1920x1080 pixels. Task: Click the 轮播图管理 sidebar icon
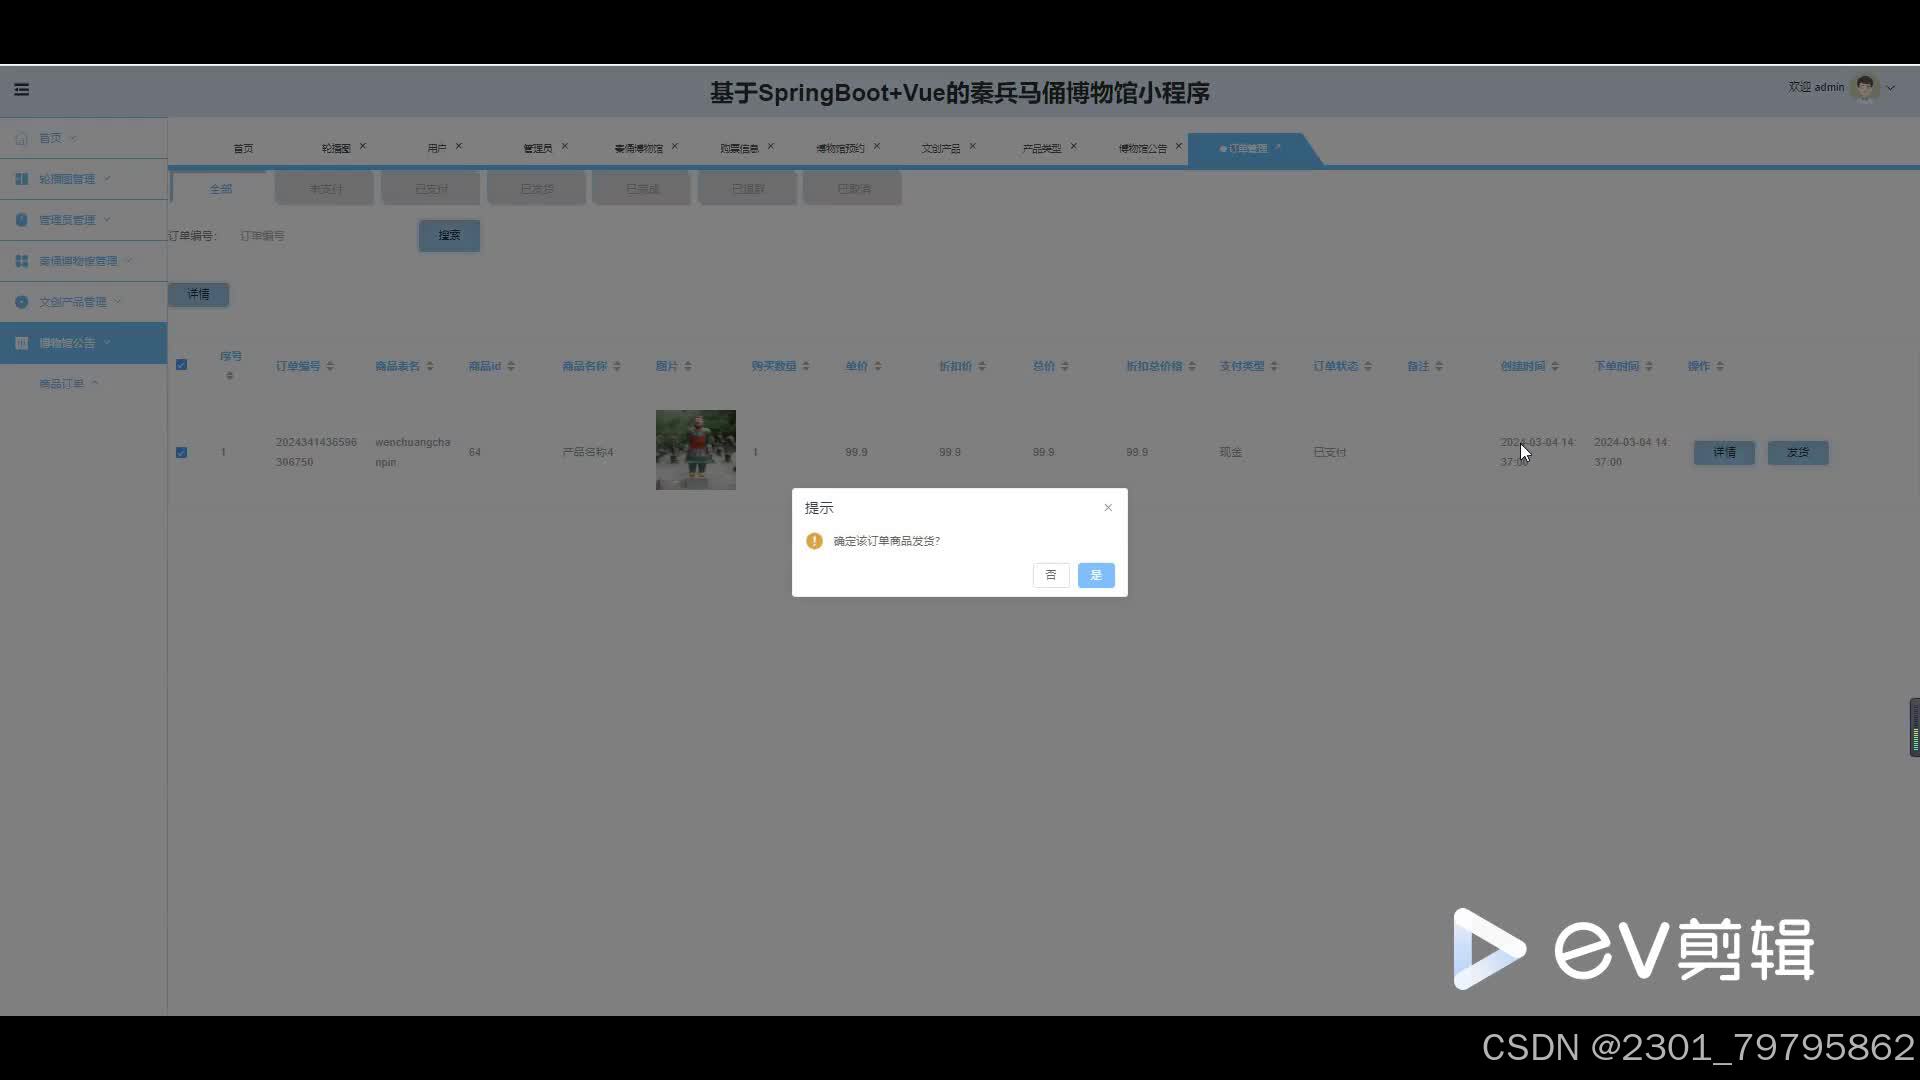(21, 179)
